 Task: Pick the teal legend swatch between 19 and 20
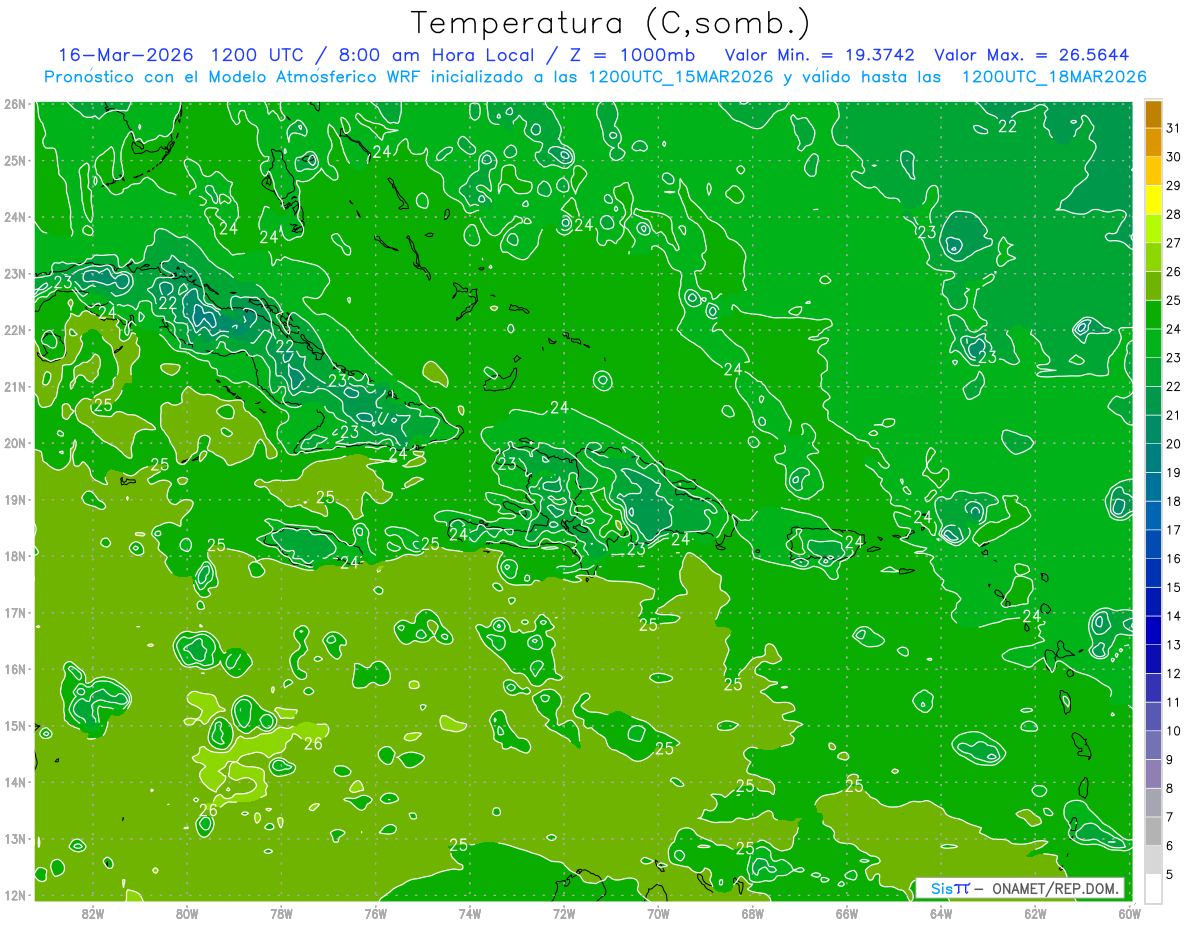click(x=1153, y=459)
